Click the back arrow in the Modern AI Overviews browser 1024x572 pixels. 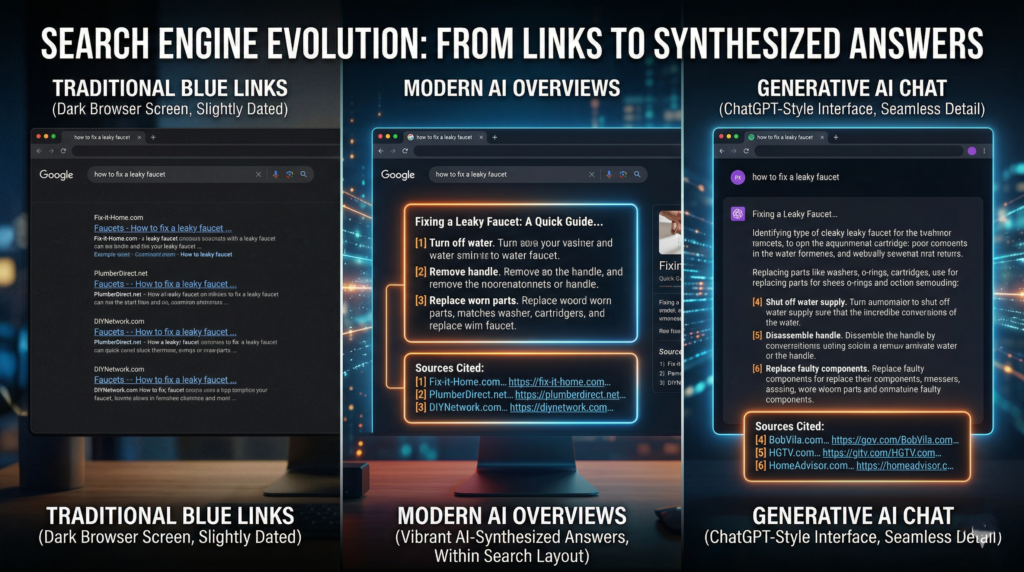pos(381,151)
